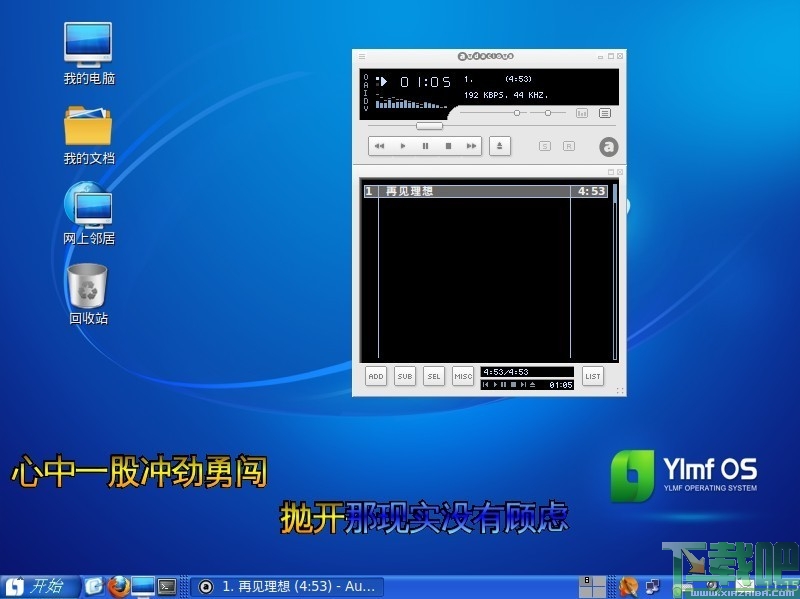Click the playlist vertical scrollbar
The image size is (800, 599).
(x=615, y=271)
